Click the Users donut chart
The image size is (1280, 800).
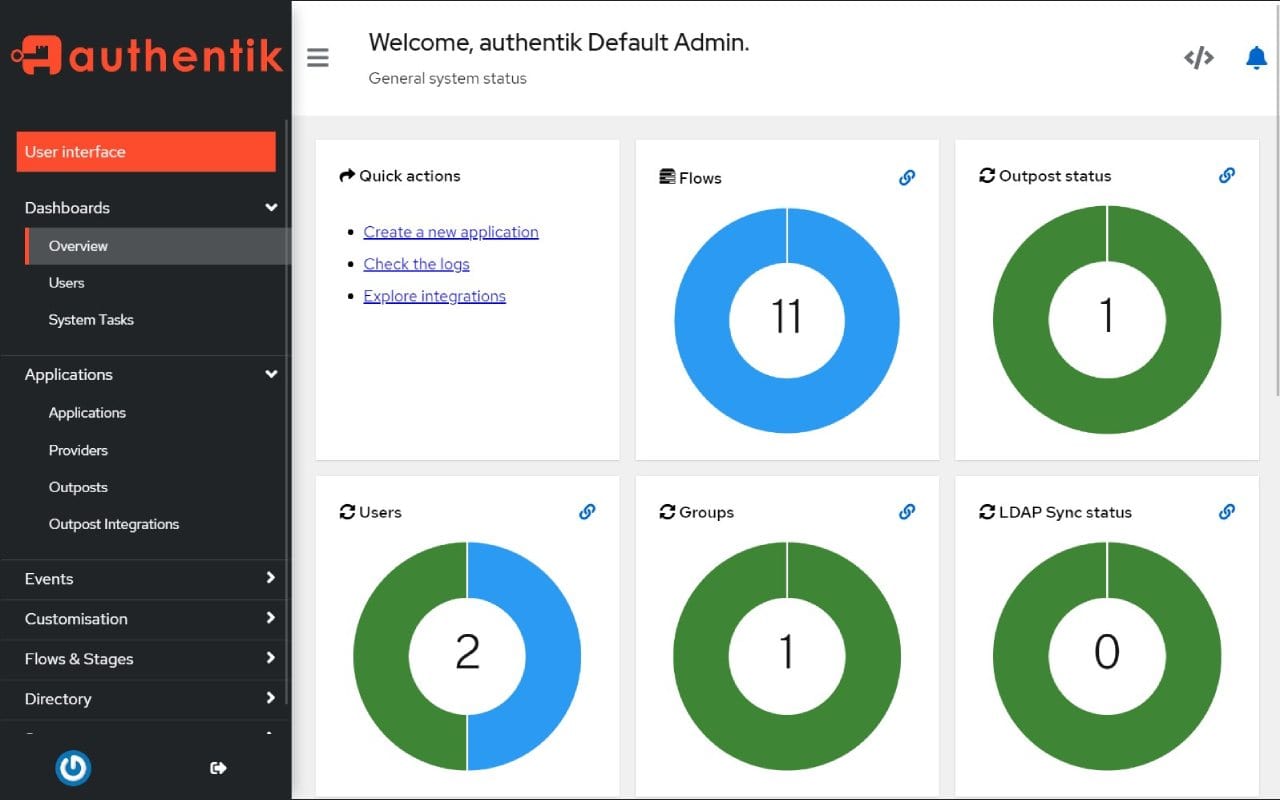(x=467, y=655)
